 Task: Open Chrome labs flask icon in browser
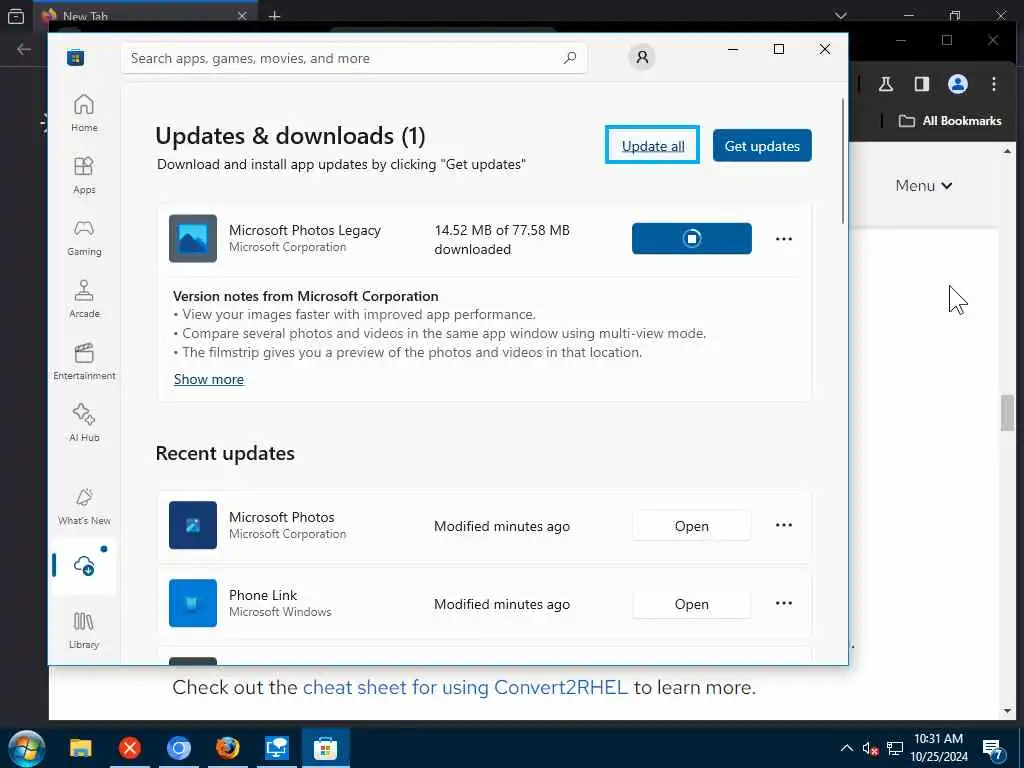tap(886, 84)
